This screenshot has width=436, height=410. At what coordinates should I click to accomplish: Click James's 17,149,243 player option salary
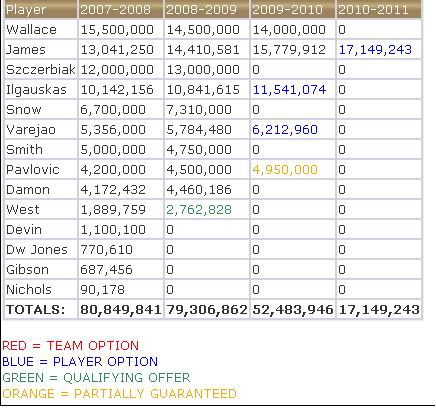[x=375, y=50]
